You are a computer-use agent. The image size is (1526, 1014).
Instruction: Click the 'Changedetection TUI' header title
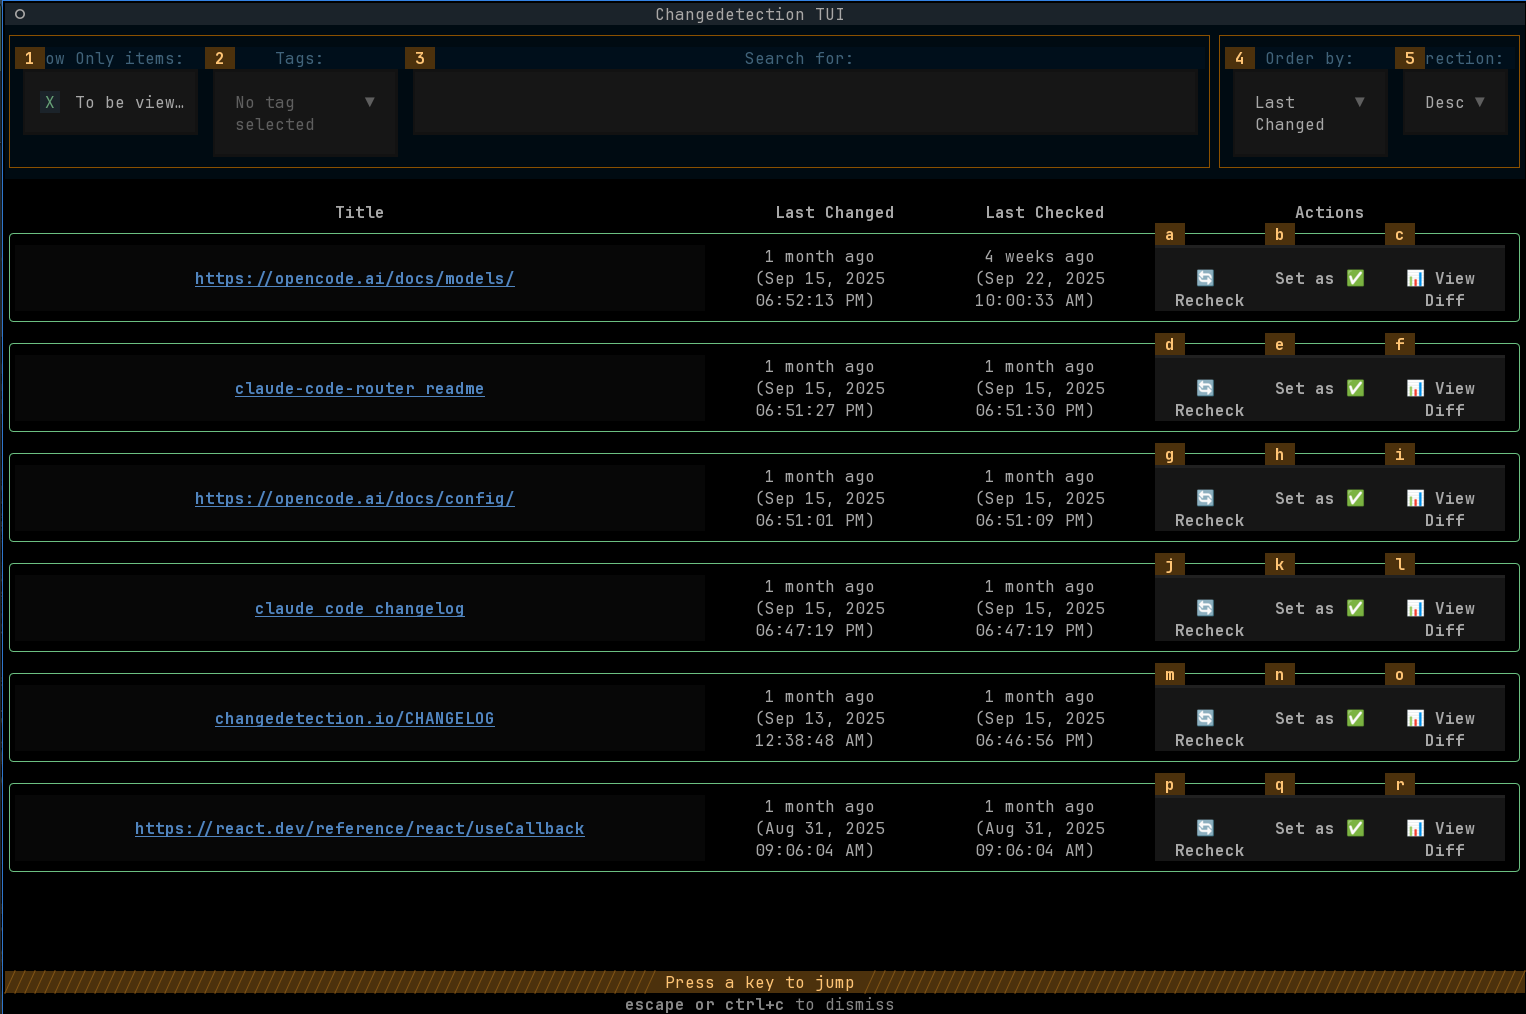(750, 14)
